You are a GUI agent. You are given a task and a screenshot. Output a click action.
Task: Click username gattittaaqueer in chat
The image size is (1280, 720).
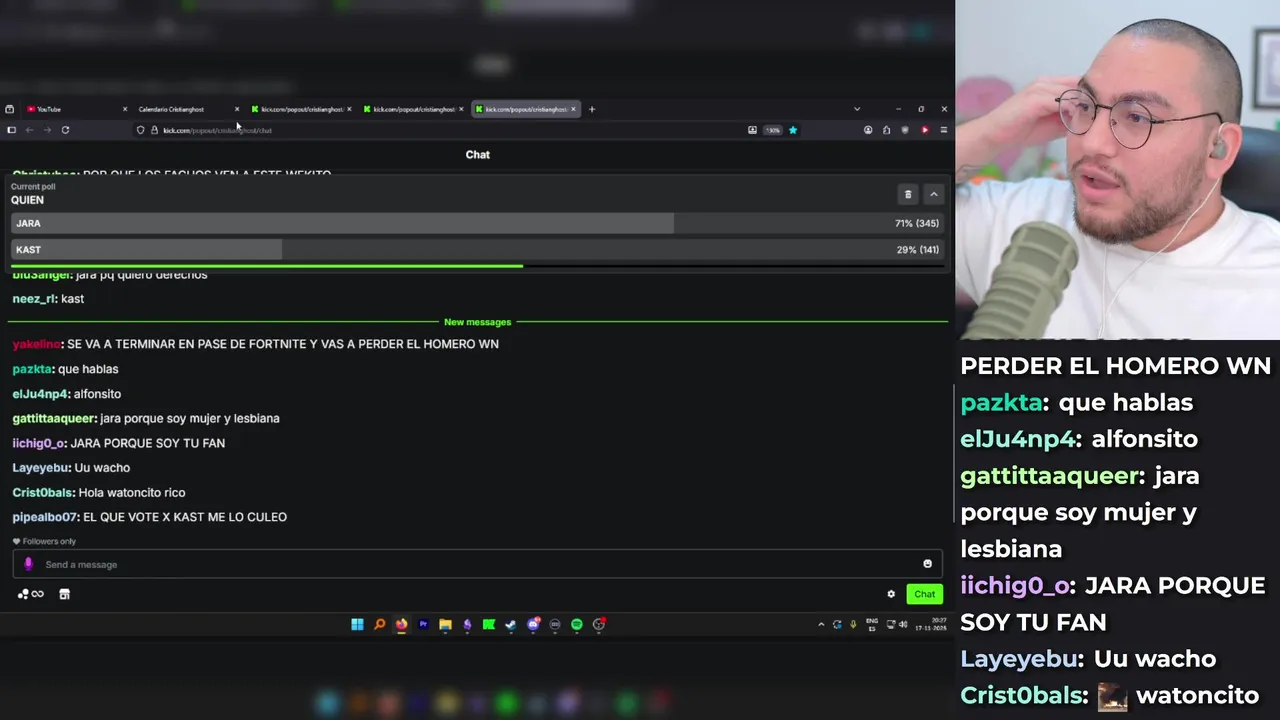(54, 418)
